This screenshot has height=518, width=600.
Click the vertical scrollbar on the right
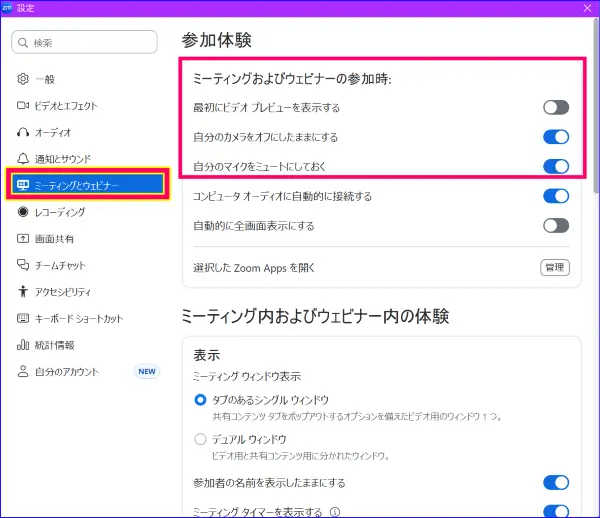click(596, 105)
